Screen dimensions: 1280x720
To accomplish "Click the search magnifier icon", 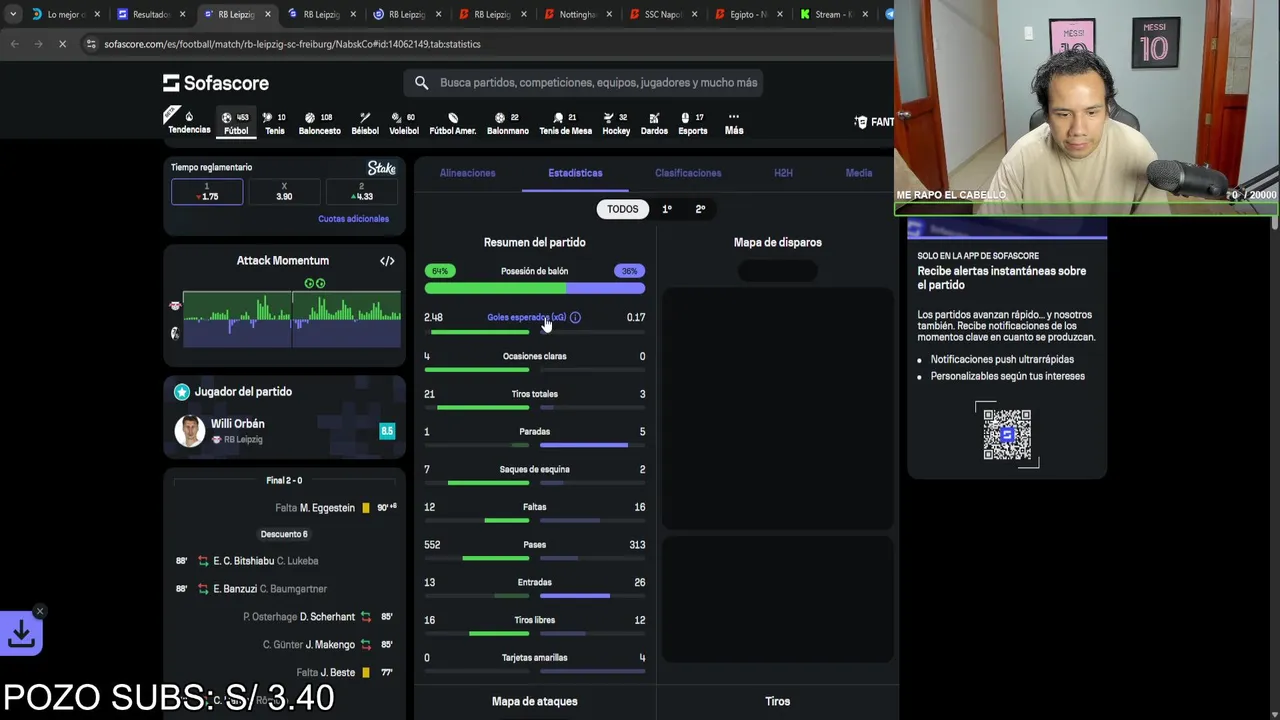I will [x=421, y=83].
